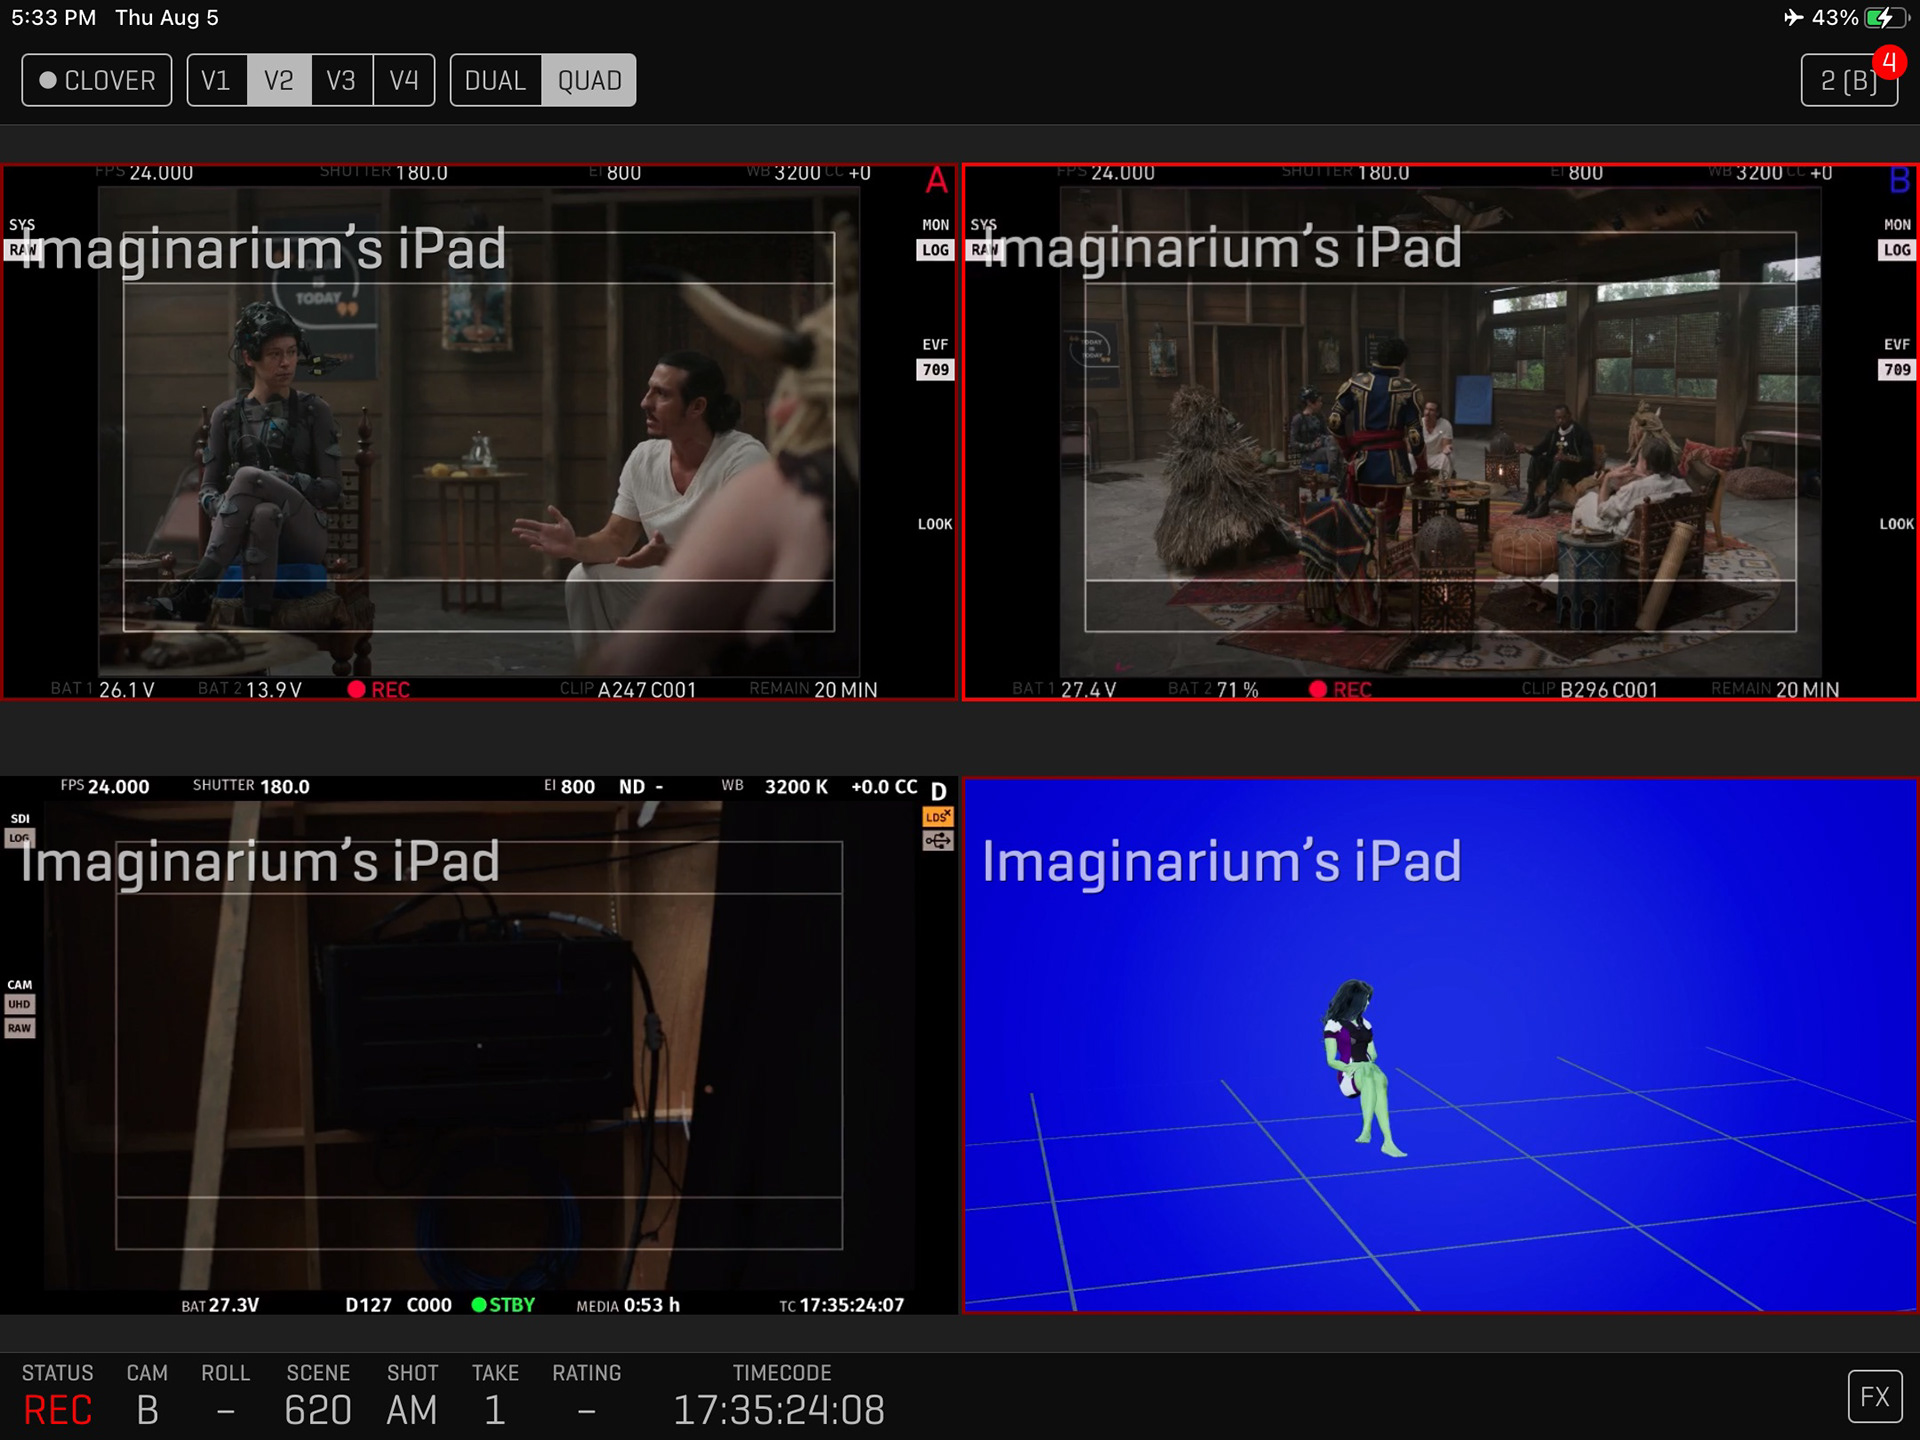This screenshot has height=1440, width=1920.
Task: Tap the CLOVER record indicator button
Action: click(x=97, y=80)
